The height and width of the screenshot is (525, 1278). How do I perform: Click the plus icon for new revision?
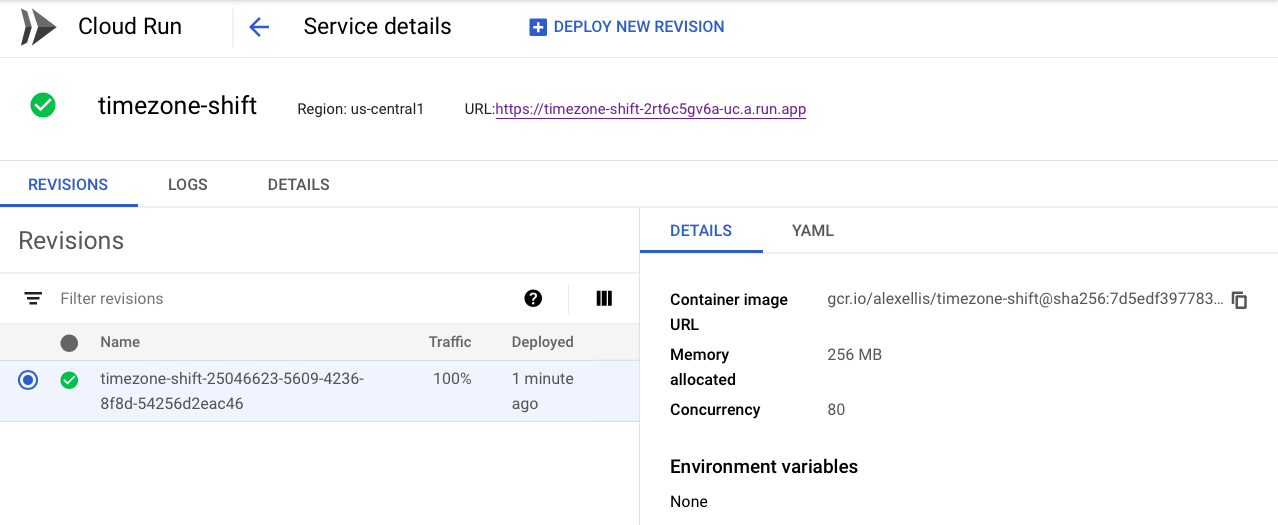[x=538, y=27]
